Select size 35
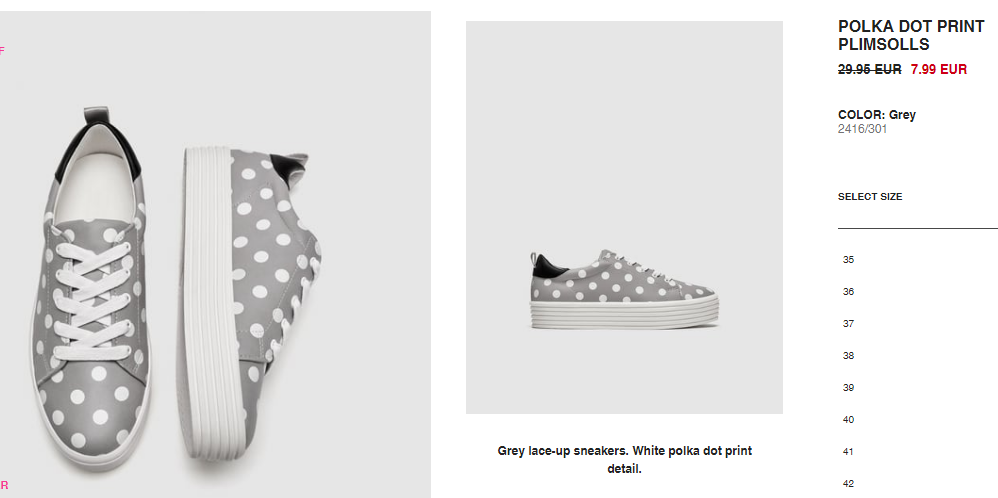 coord(848,260)
